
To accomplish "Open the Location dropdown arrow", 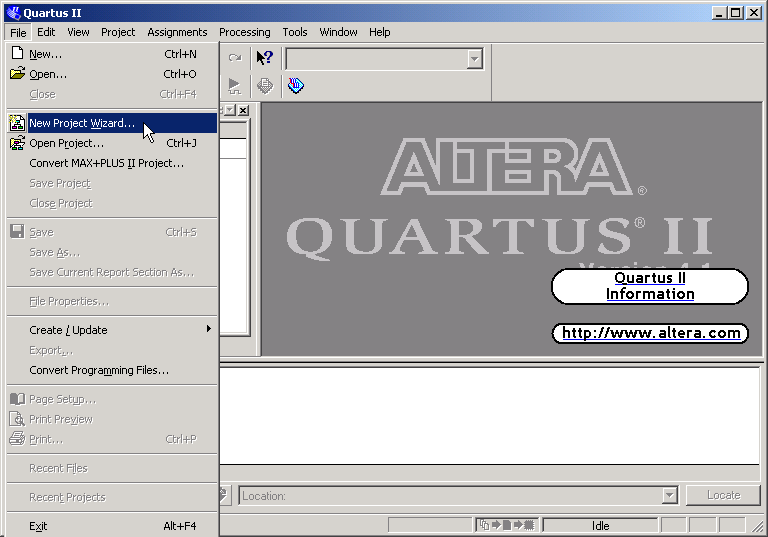I will [x=670, y=496].
